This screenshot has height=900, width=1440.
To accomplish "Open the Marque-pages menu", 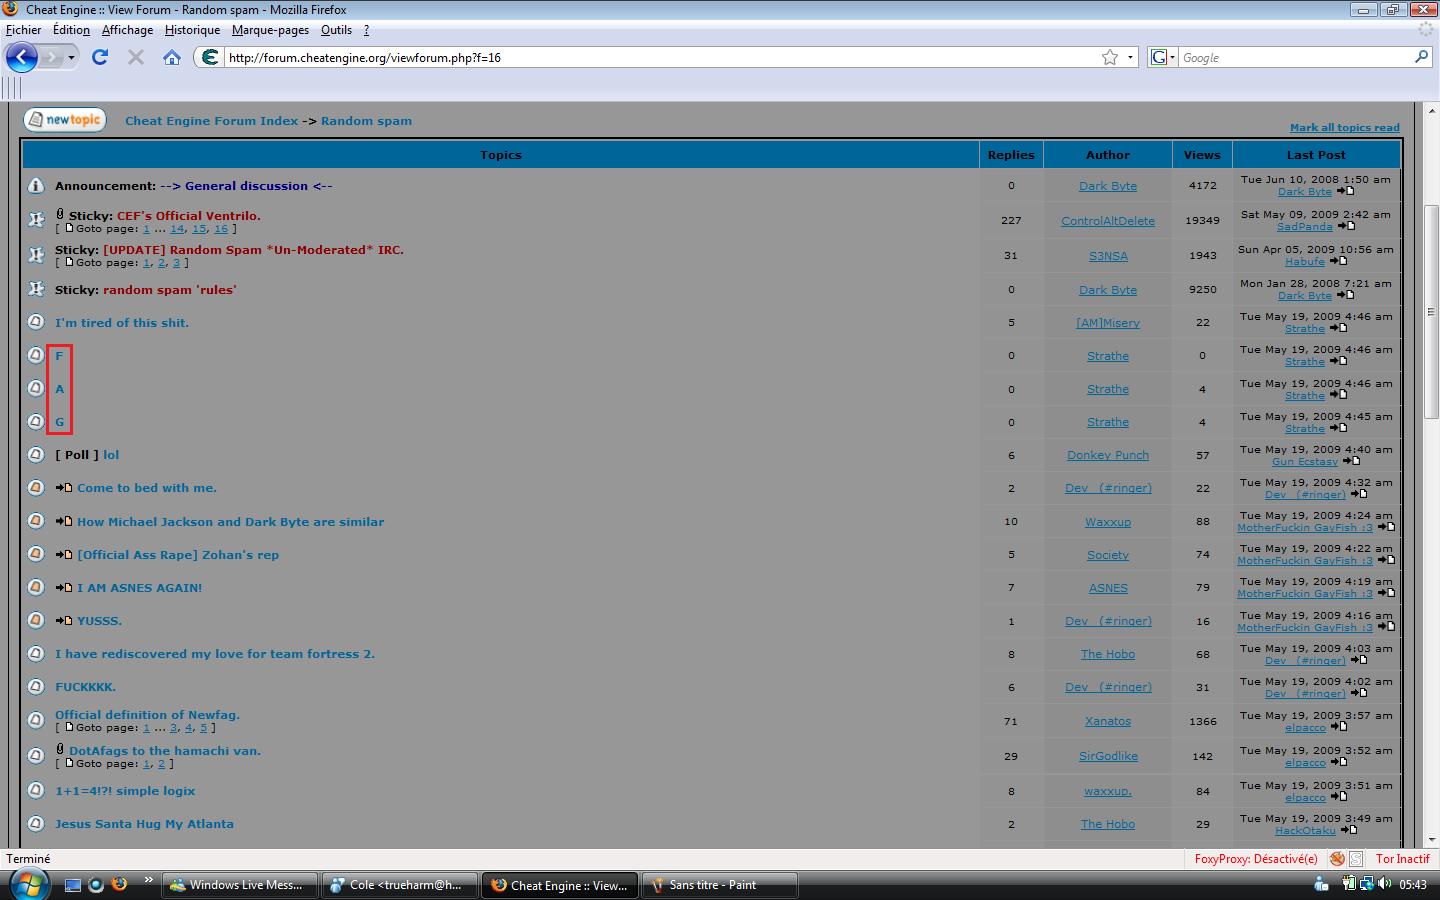I will point(270,30).
